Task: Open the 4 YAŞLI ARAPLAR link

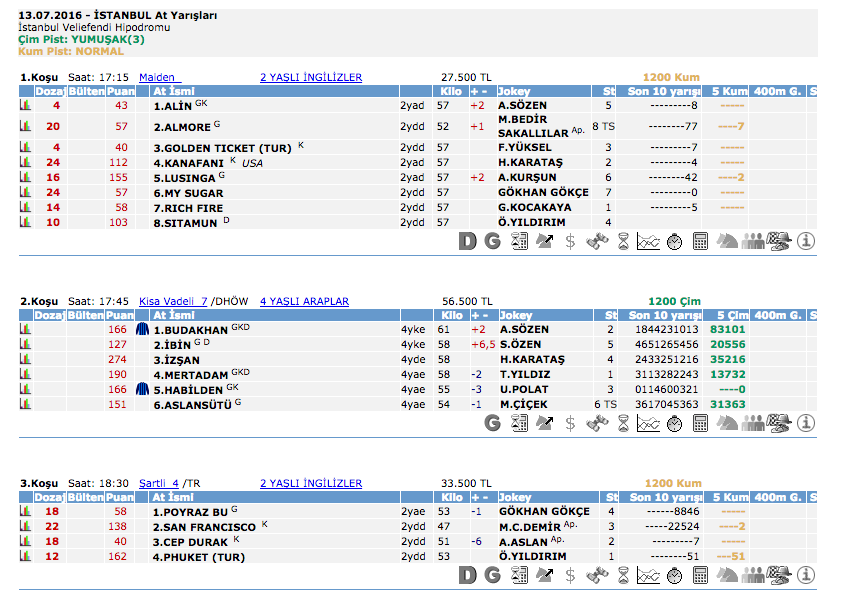Action: tap(304, 301)
